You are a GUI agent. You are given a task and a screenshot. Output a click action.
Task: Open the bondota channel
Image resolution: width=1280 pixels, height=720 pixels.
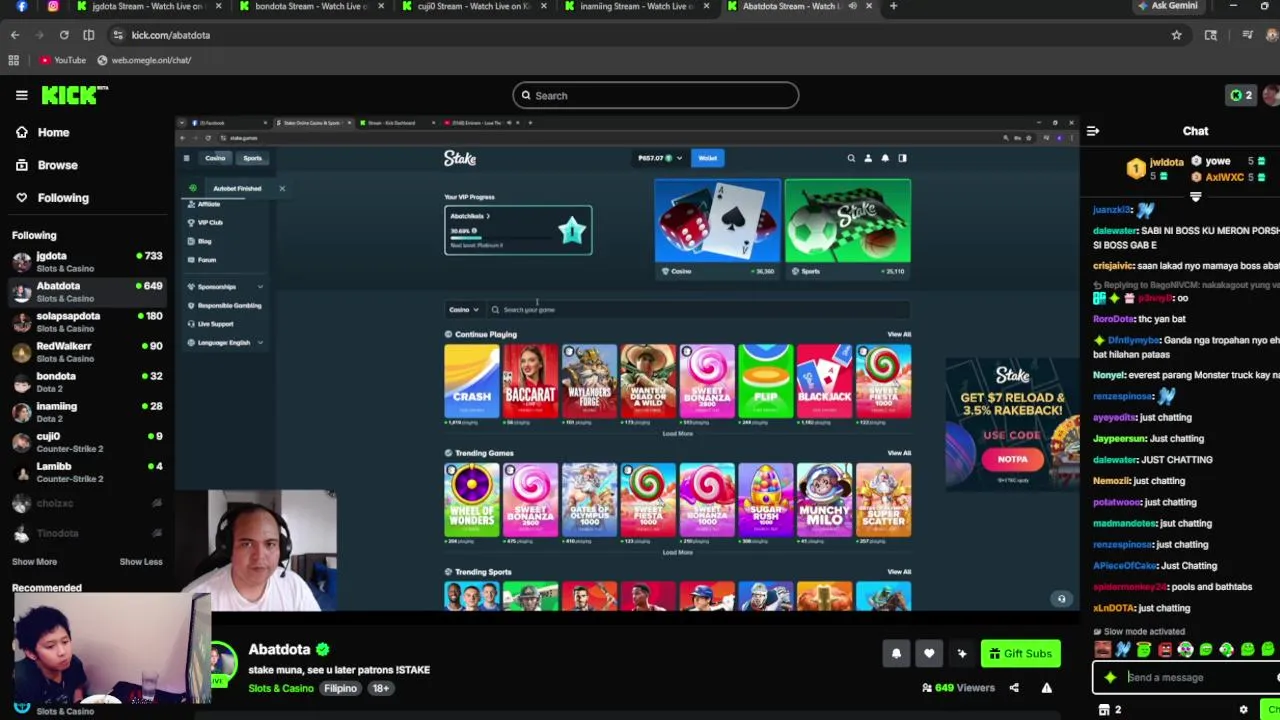coord(87,382)
